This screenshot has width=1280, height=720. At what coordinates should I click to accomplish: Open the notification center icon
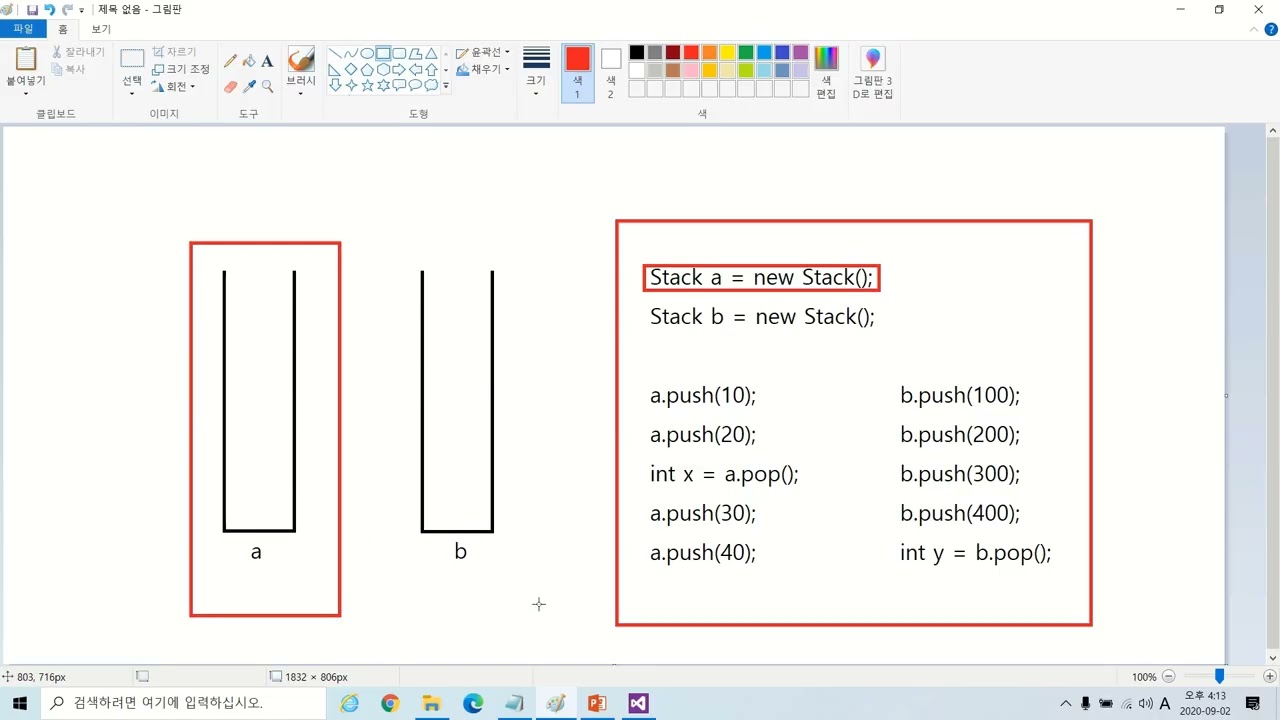point(1252,703)
